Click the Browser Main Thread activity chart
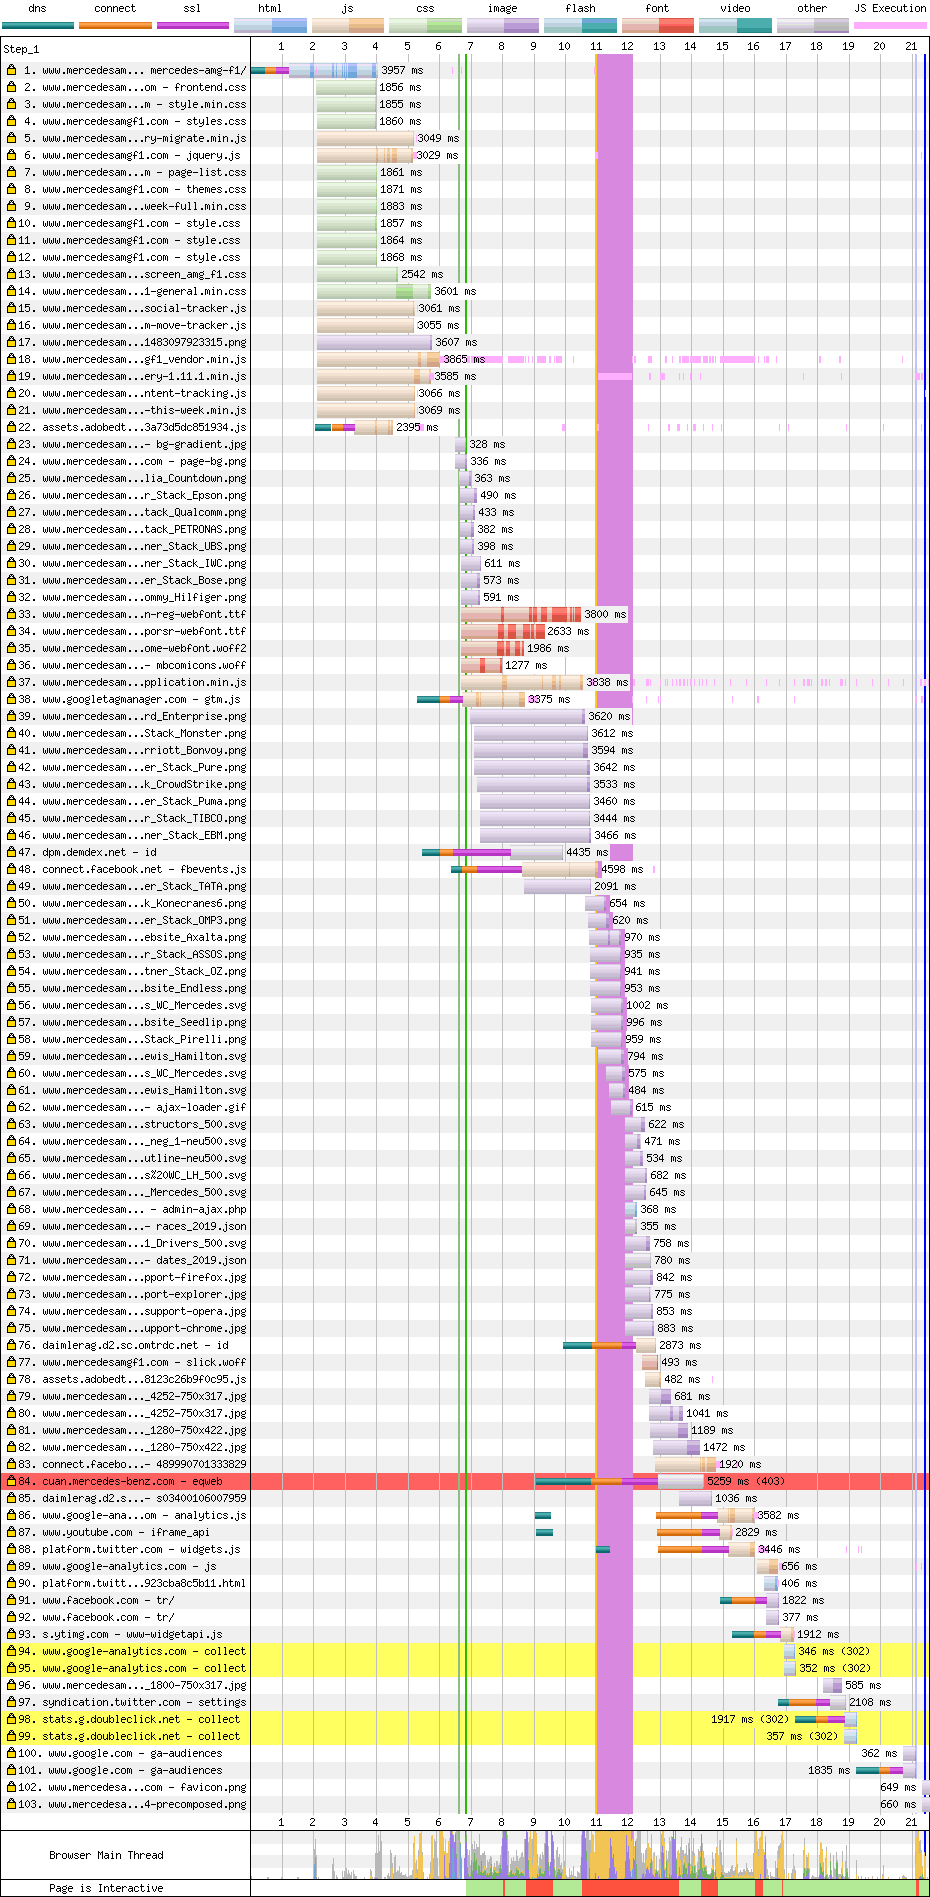The image size is (930, 1897). (x=589, y=1855)
